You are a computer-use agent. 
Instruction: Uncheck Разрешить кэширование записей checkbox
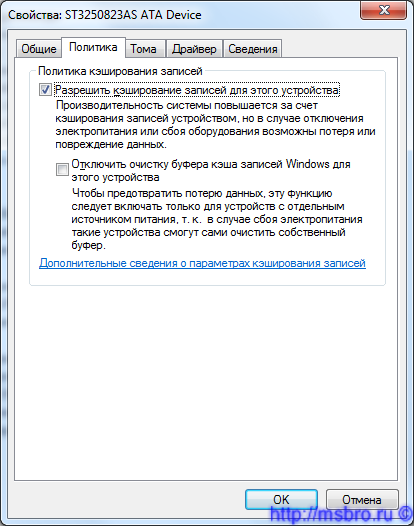coord(45,90)
